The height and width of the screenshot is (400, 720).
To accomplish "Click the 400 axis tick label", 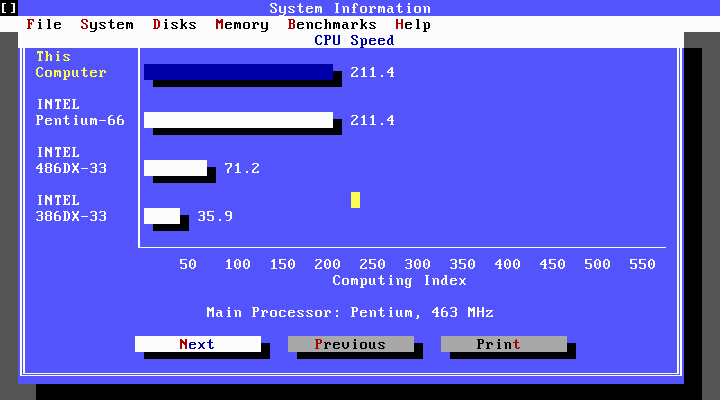I will [x=507, y=264].
